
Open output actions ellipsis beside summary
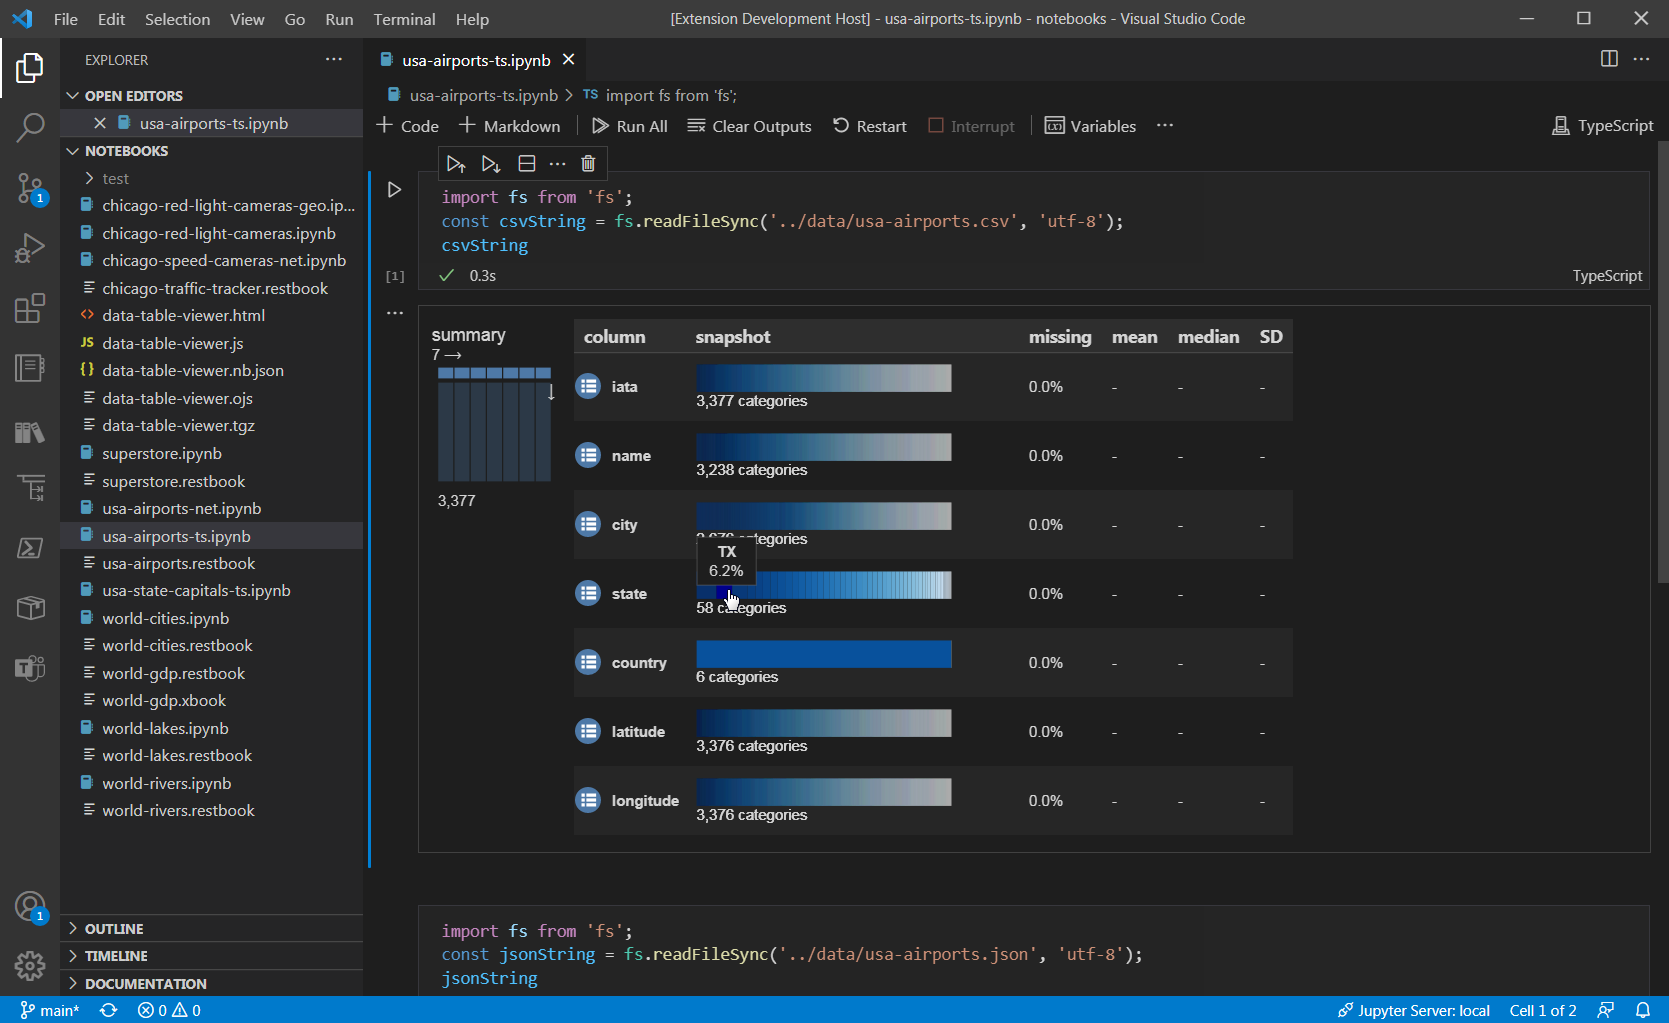pyautogui.click(x=395, y=313)
